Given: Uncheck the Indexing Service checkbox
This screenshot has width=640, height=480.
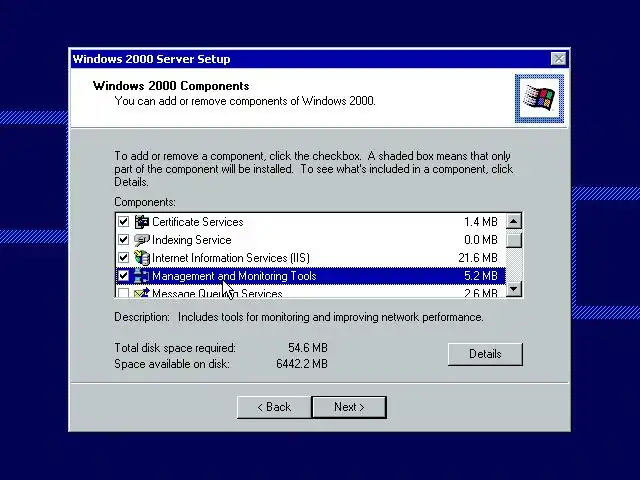Looking at the screenshot, I should 123,240.
